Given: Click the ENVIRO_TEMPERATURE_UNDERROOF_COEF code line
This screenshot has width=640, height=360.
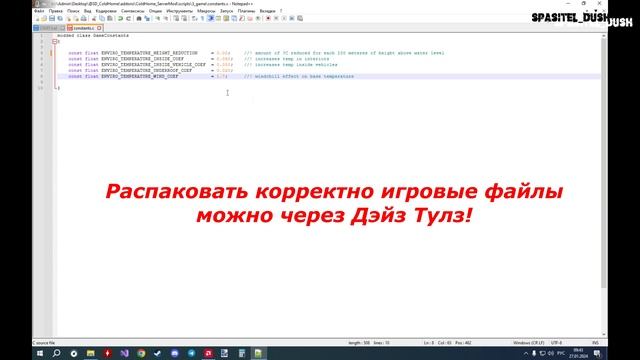Looking at the screenshot, I should 151,70.
